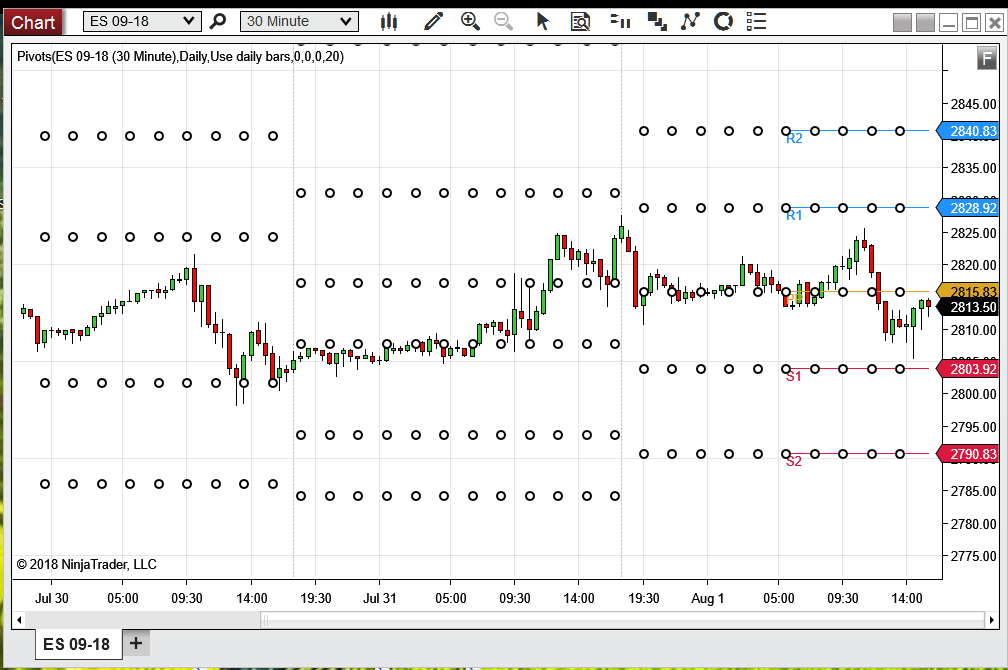The height and width of the screenshot is (670, 1008).
Task: Click the 2775.00 price axis label
Action: tap(973, 556)
